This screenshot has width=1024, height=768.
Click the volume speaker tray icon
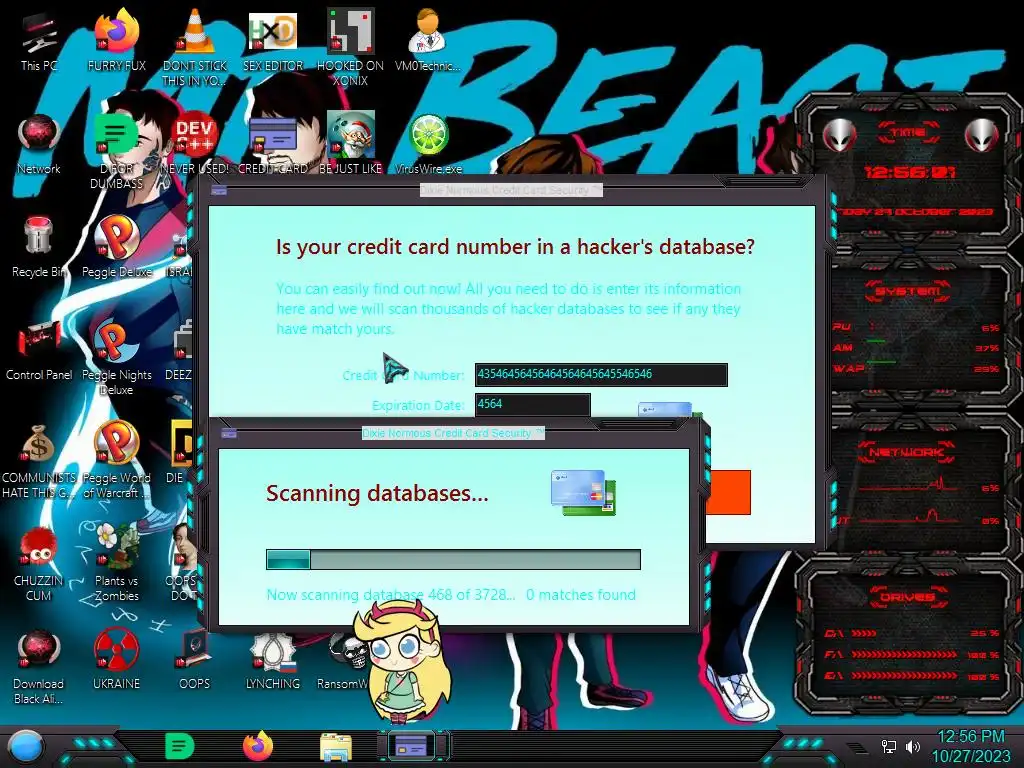(912, 746)
